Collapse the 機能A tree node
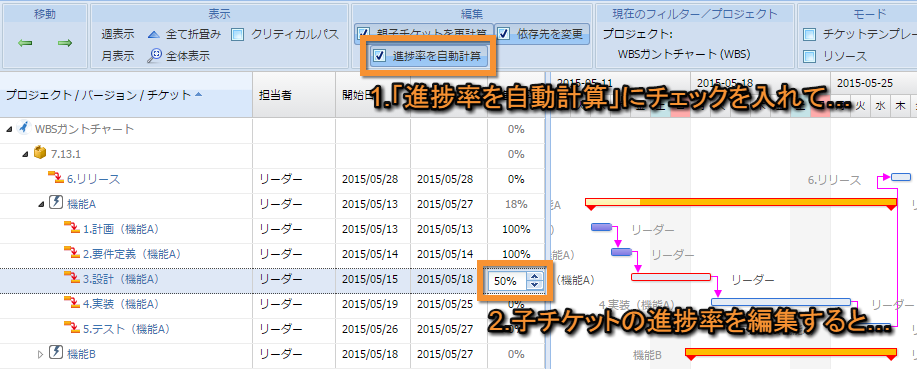 tap(41, 204)
